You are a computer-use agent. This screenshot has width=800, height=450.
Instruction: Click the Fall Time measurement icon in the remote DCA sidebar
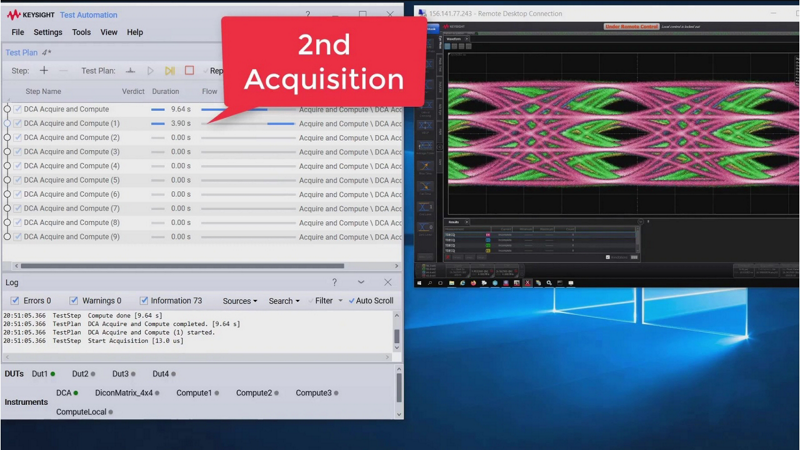pyautogui.click(x=424, y=187)
